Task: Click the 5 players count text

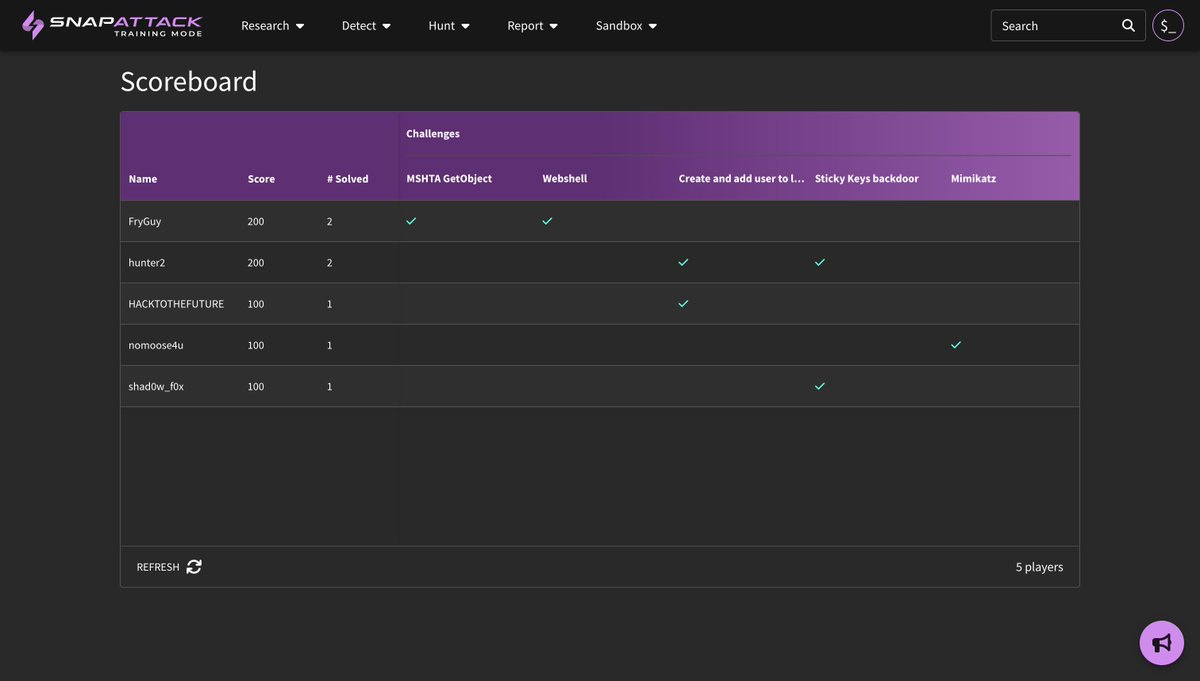Action: pyautogui.click(x=1040, y=567)
